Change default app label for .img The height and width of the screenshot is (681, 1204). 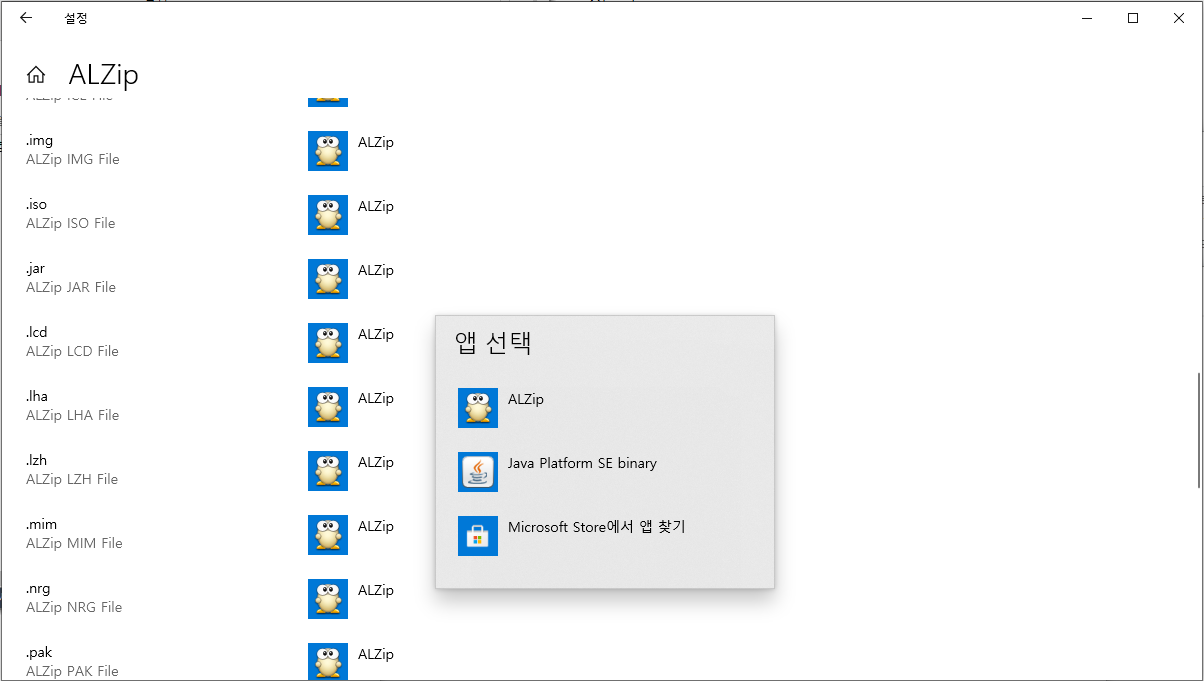(x=376, y=142)
